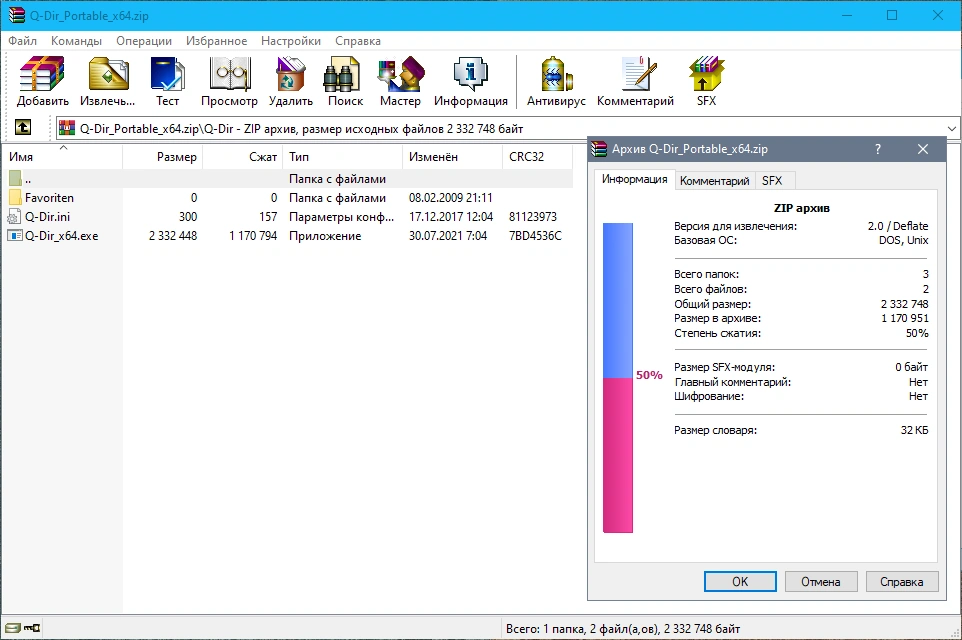Click the Приложение type cell
The image size is (962, 640).
pos(325,236)
